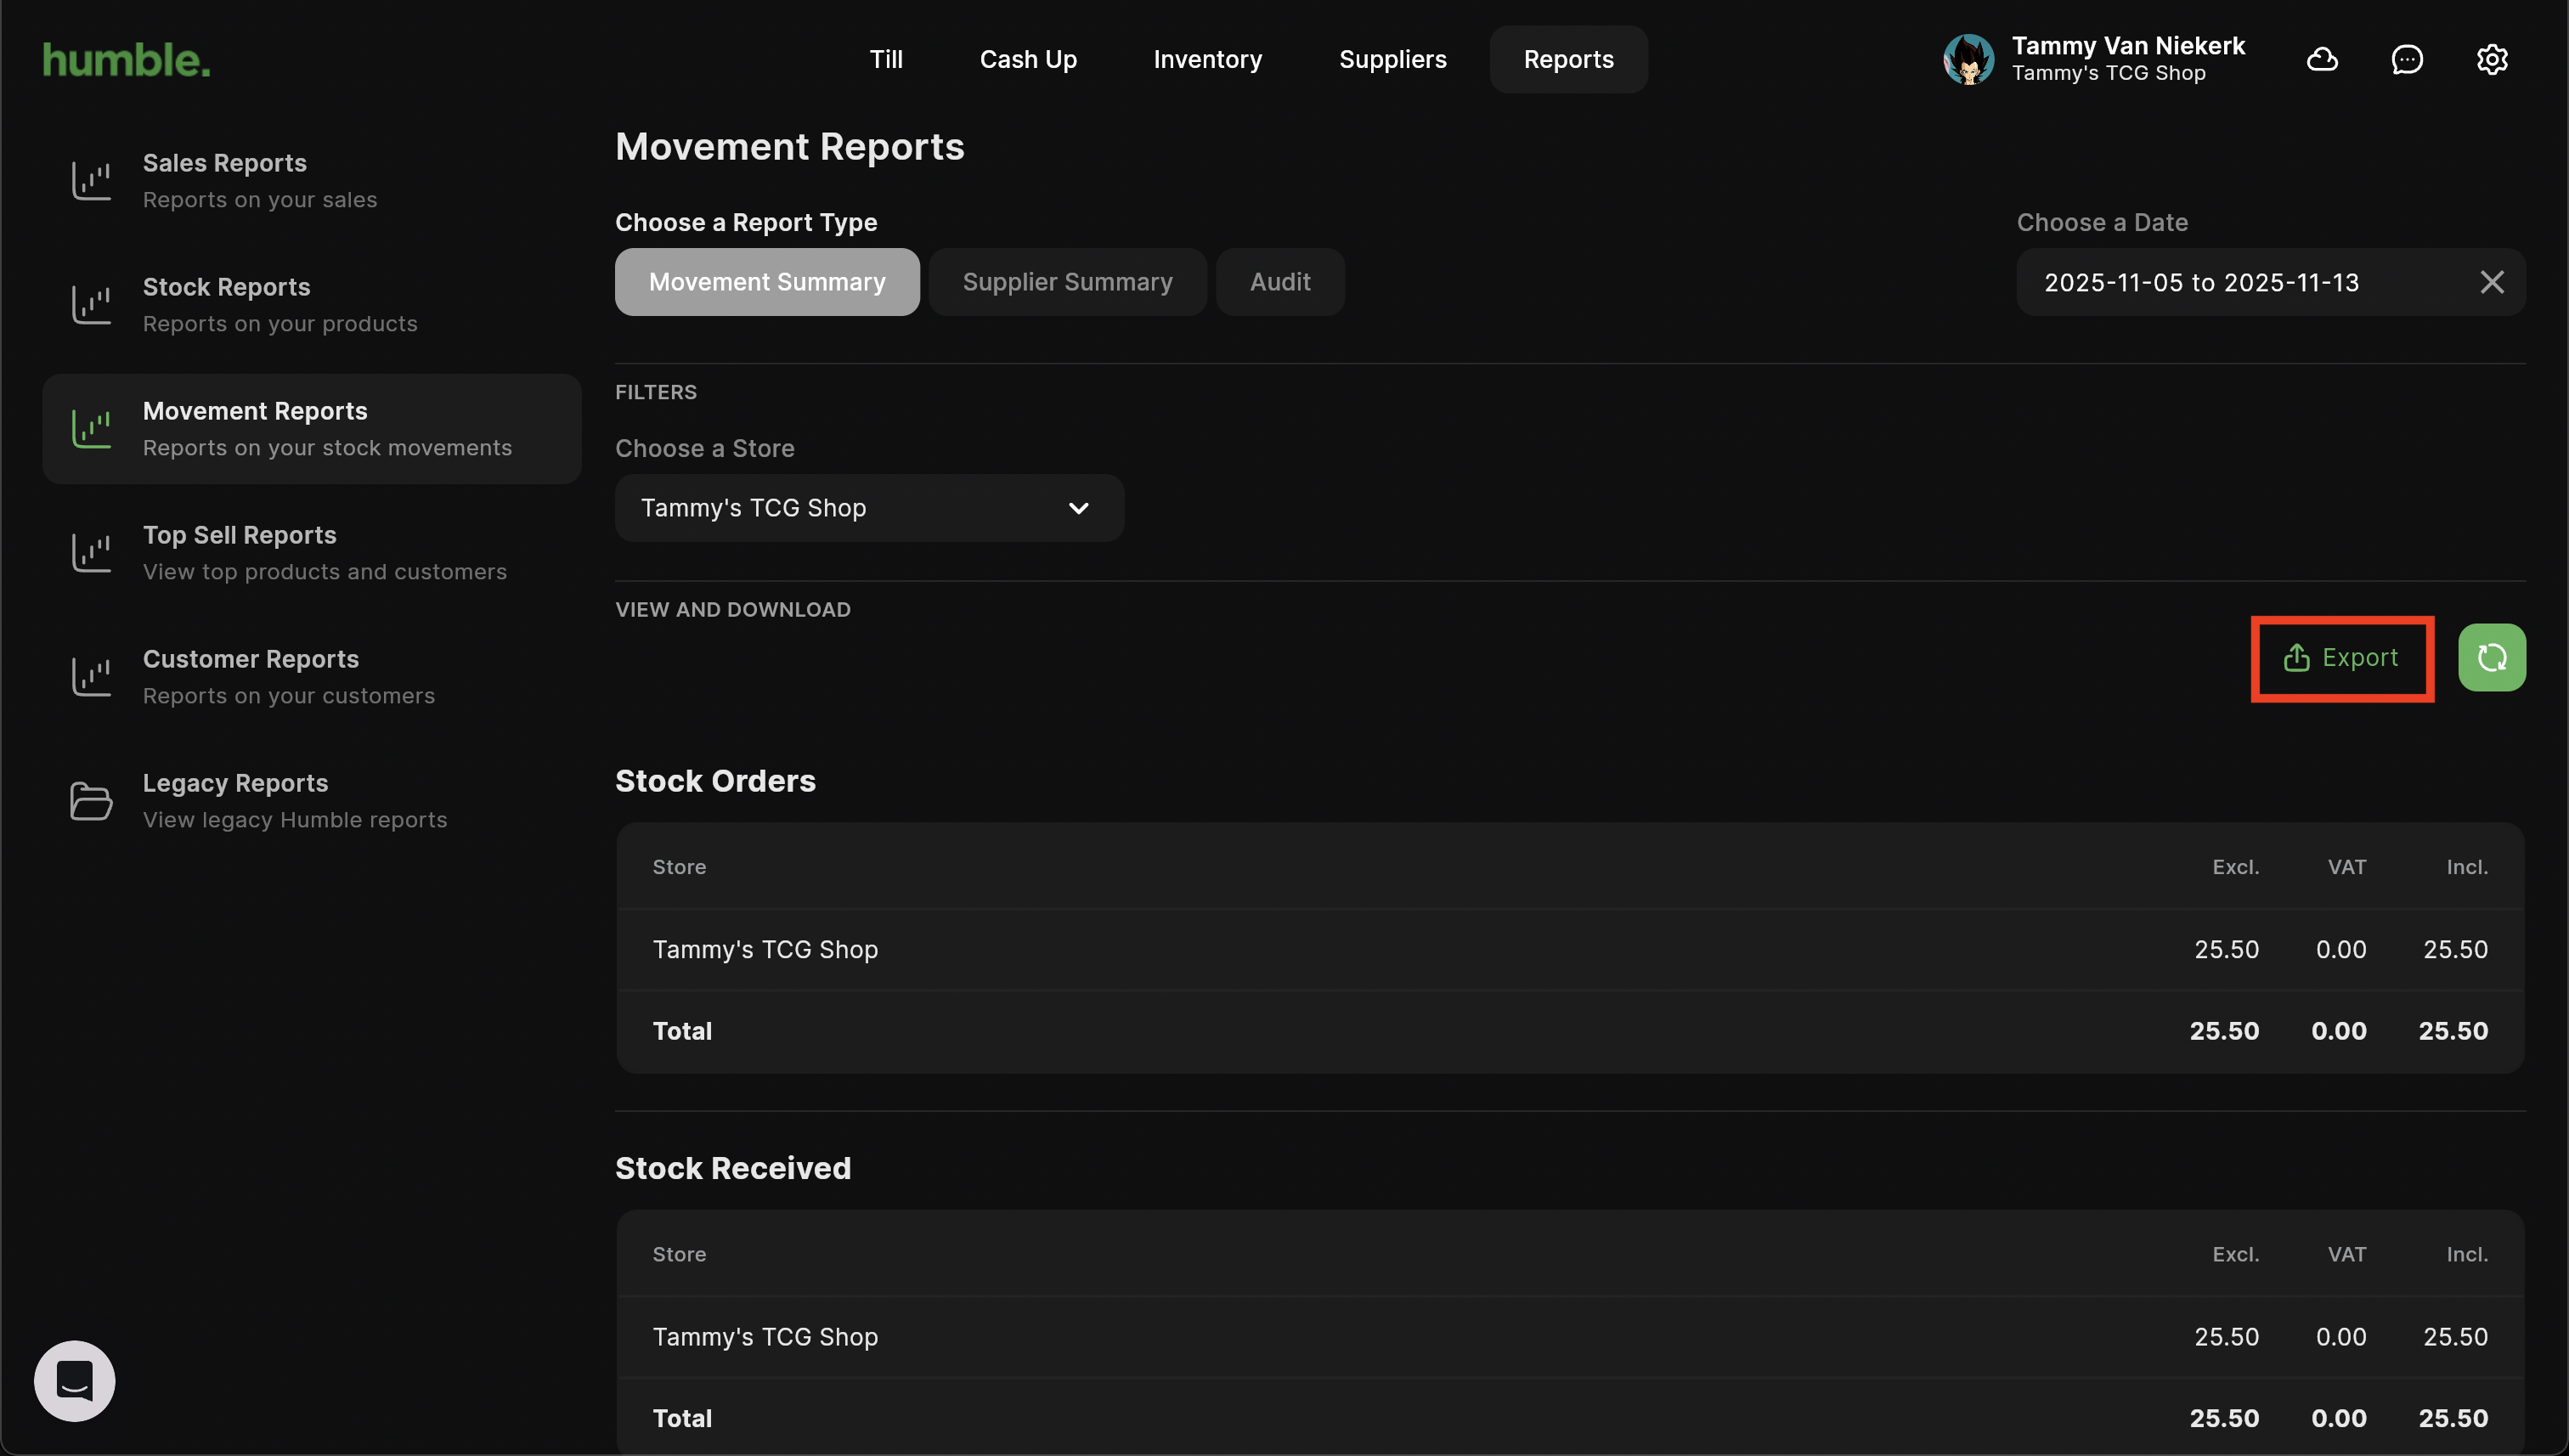Open the date range picker field
Image resolution: width=2569 pixels, height=1456 pixels.
[2240, 283]
